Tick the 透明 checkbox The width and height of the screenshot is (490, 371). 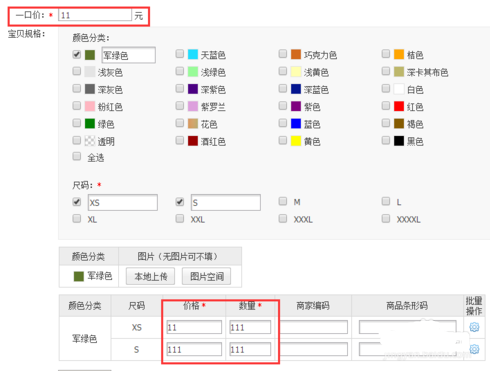[x=77, y=140]
